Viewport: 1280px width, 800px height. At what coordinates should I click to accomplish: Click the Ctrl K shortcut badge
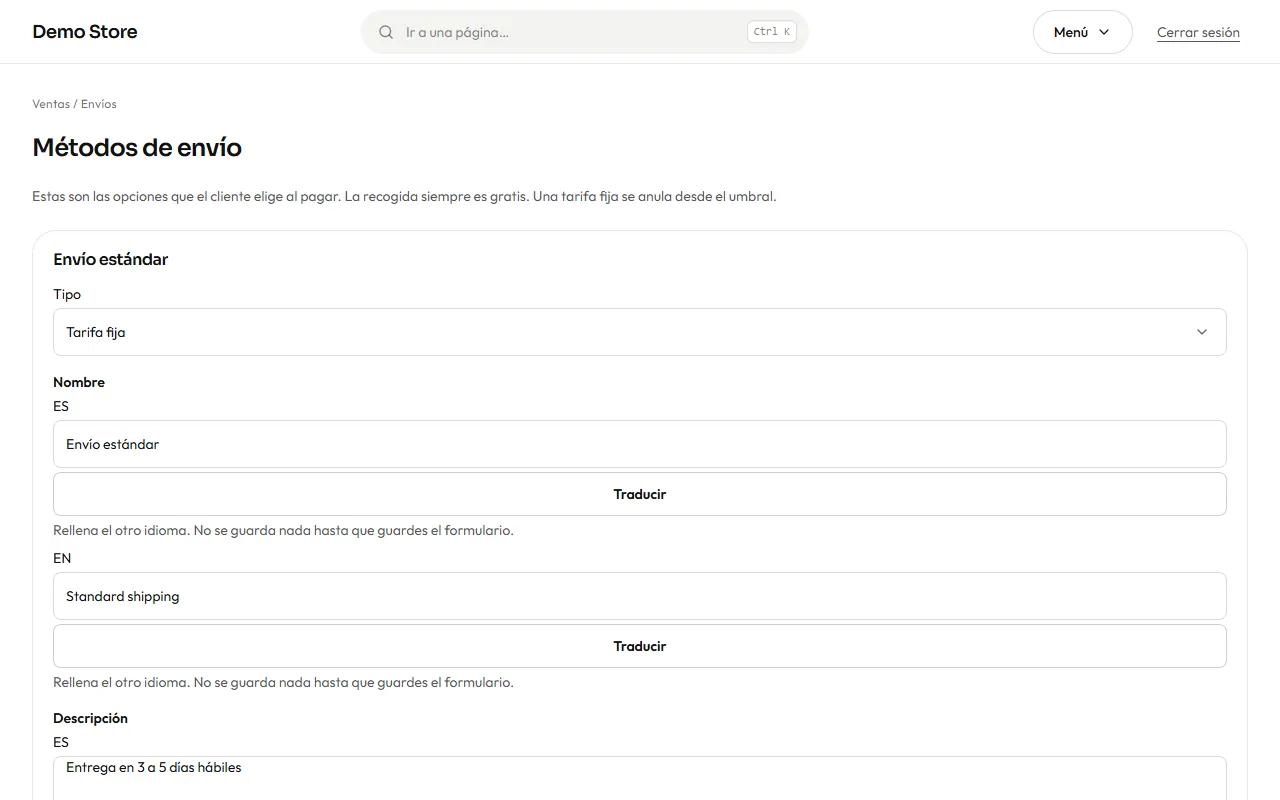[772, 32]
